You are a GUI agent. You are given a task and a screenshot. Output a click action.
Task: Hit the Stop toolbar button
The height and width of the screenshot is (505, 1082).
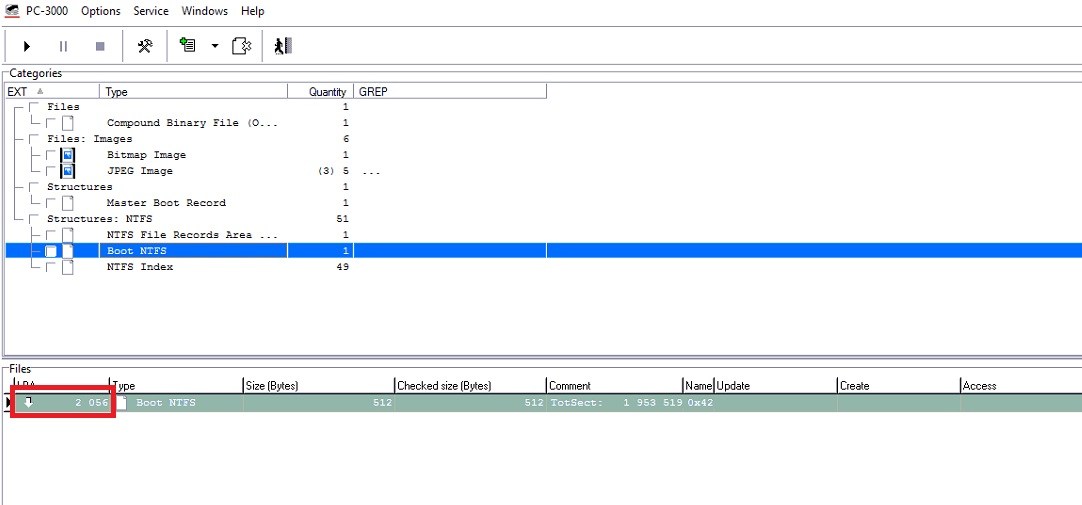click(100, 46)
